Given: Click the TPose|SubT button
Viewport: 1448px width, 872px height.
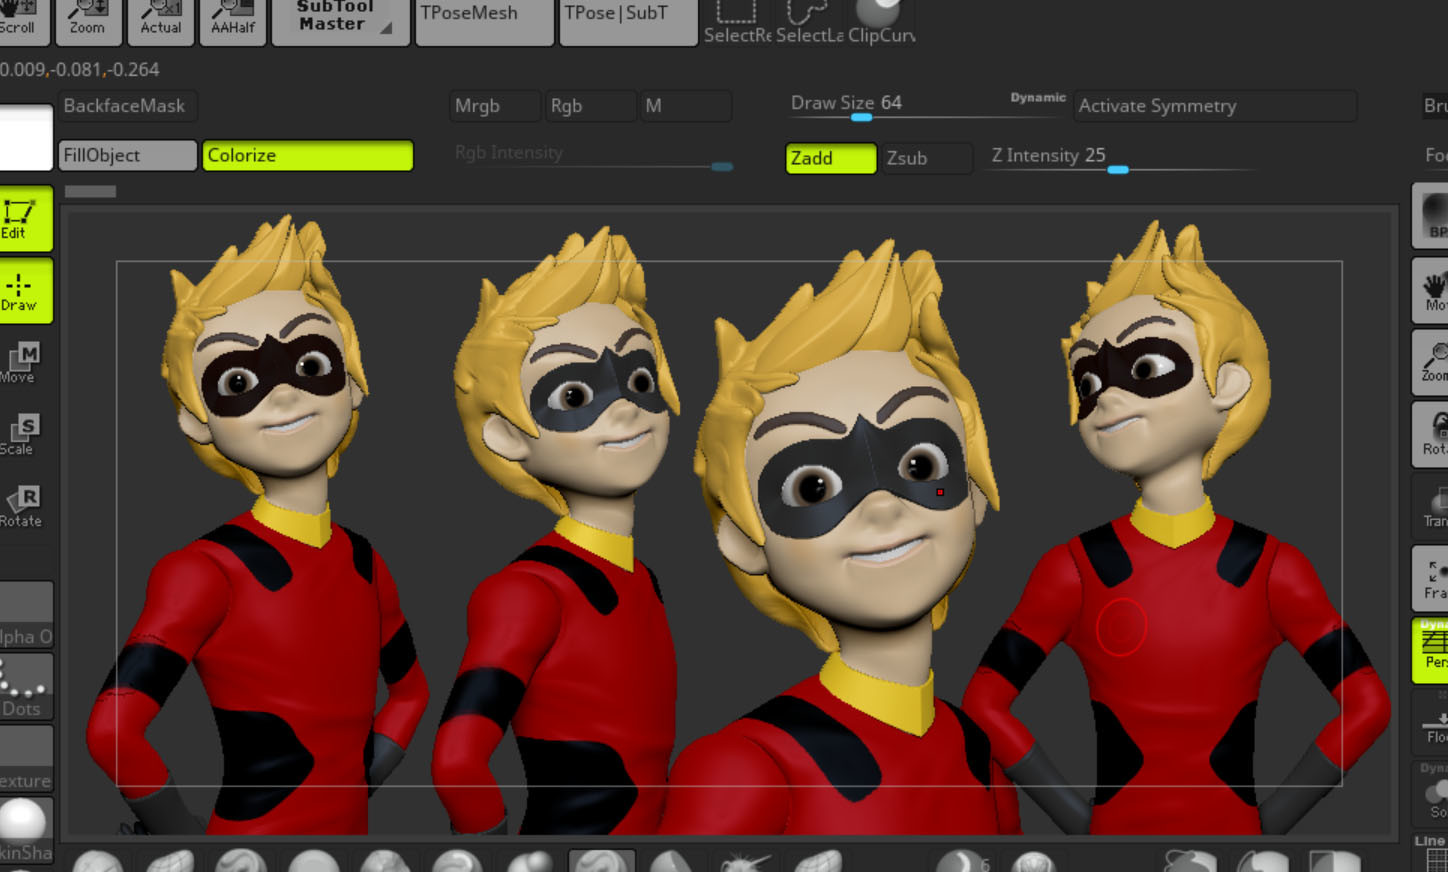Looking at the screenshot, I should point(628,20).
